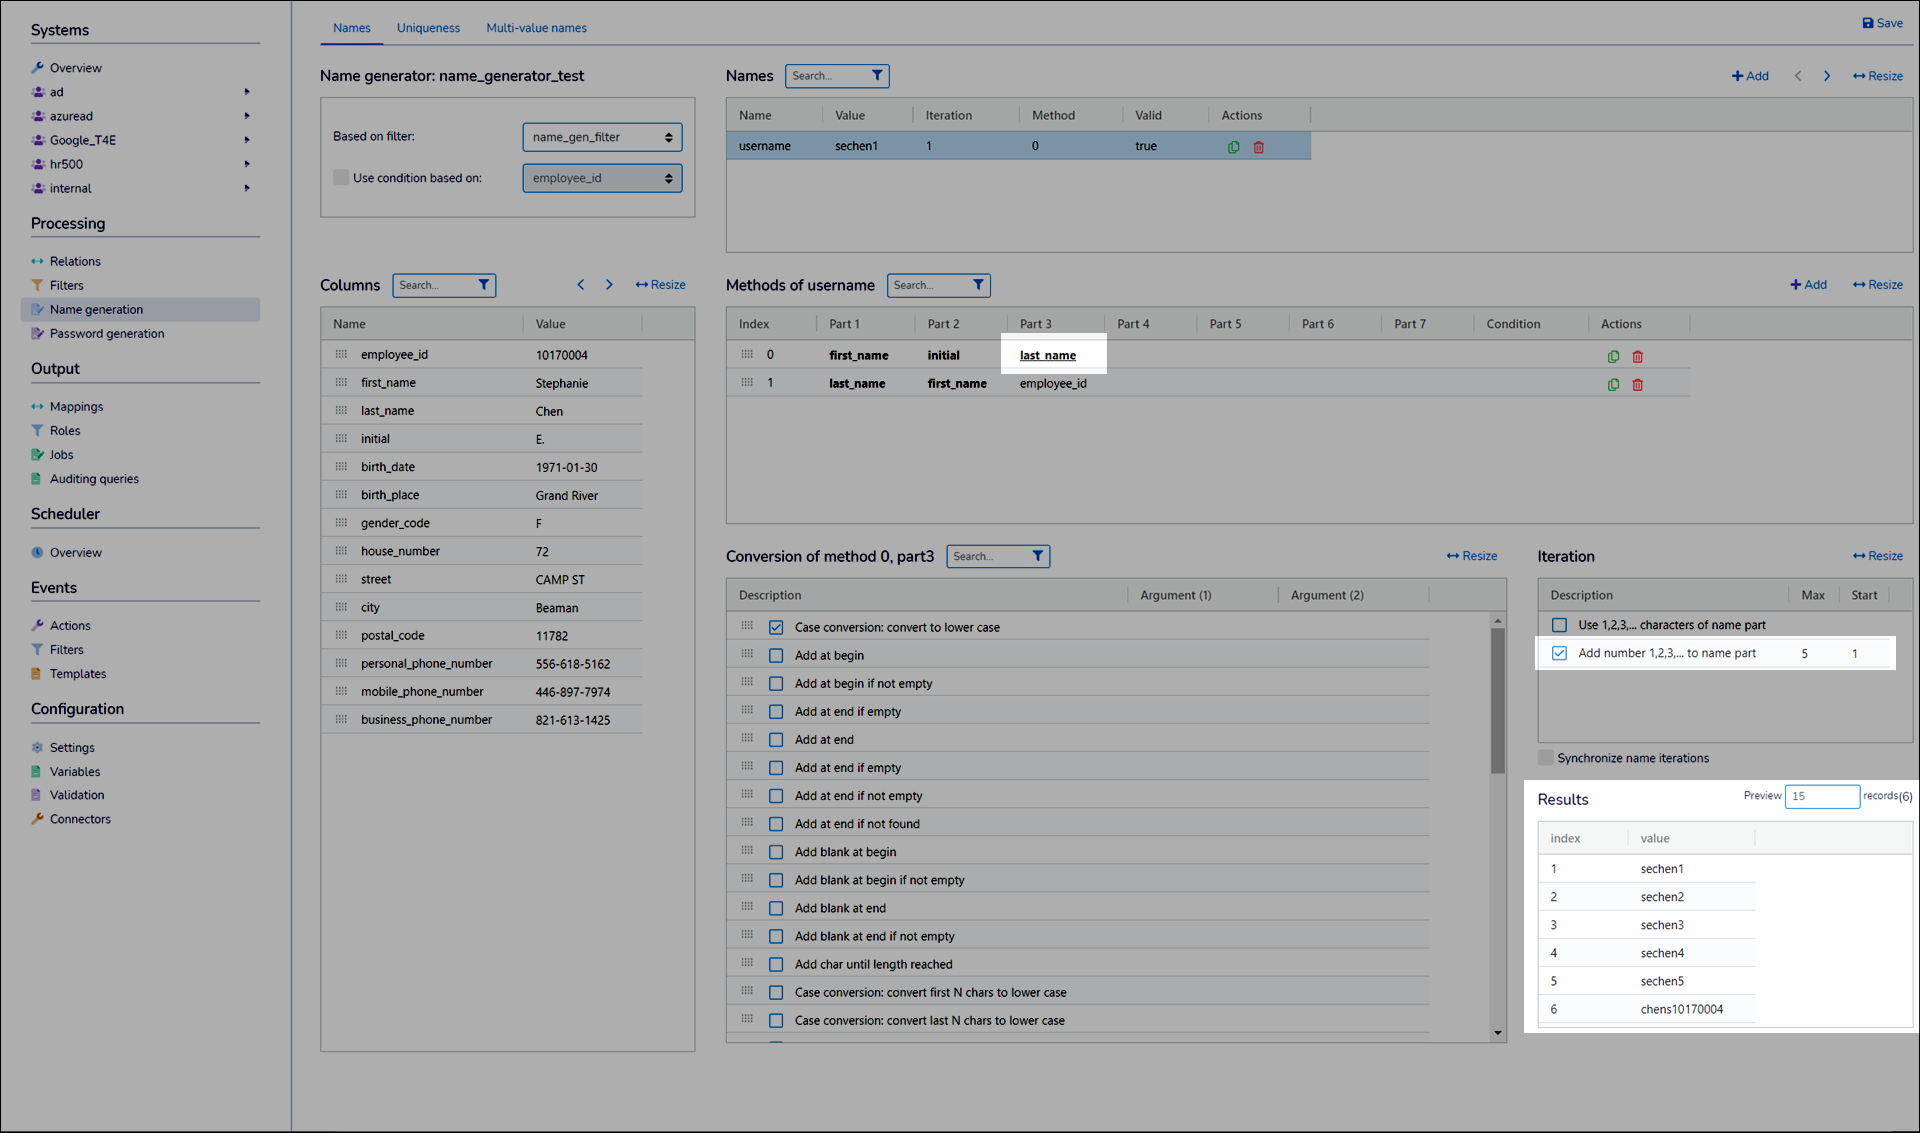Uncheck Case conversion: convert to lower case
The image size is (1920, 1133).
pyautogui.click(x=776, y=628)
